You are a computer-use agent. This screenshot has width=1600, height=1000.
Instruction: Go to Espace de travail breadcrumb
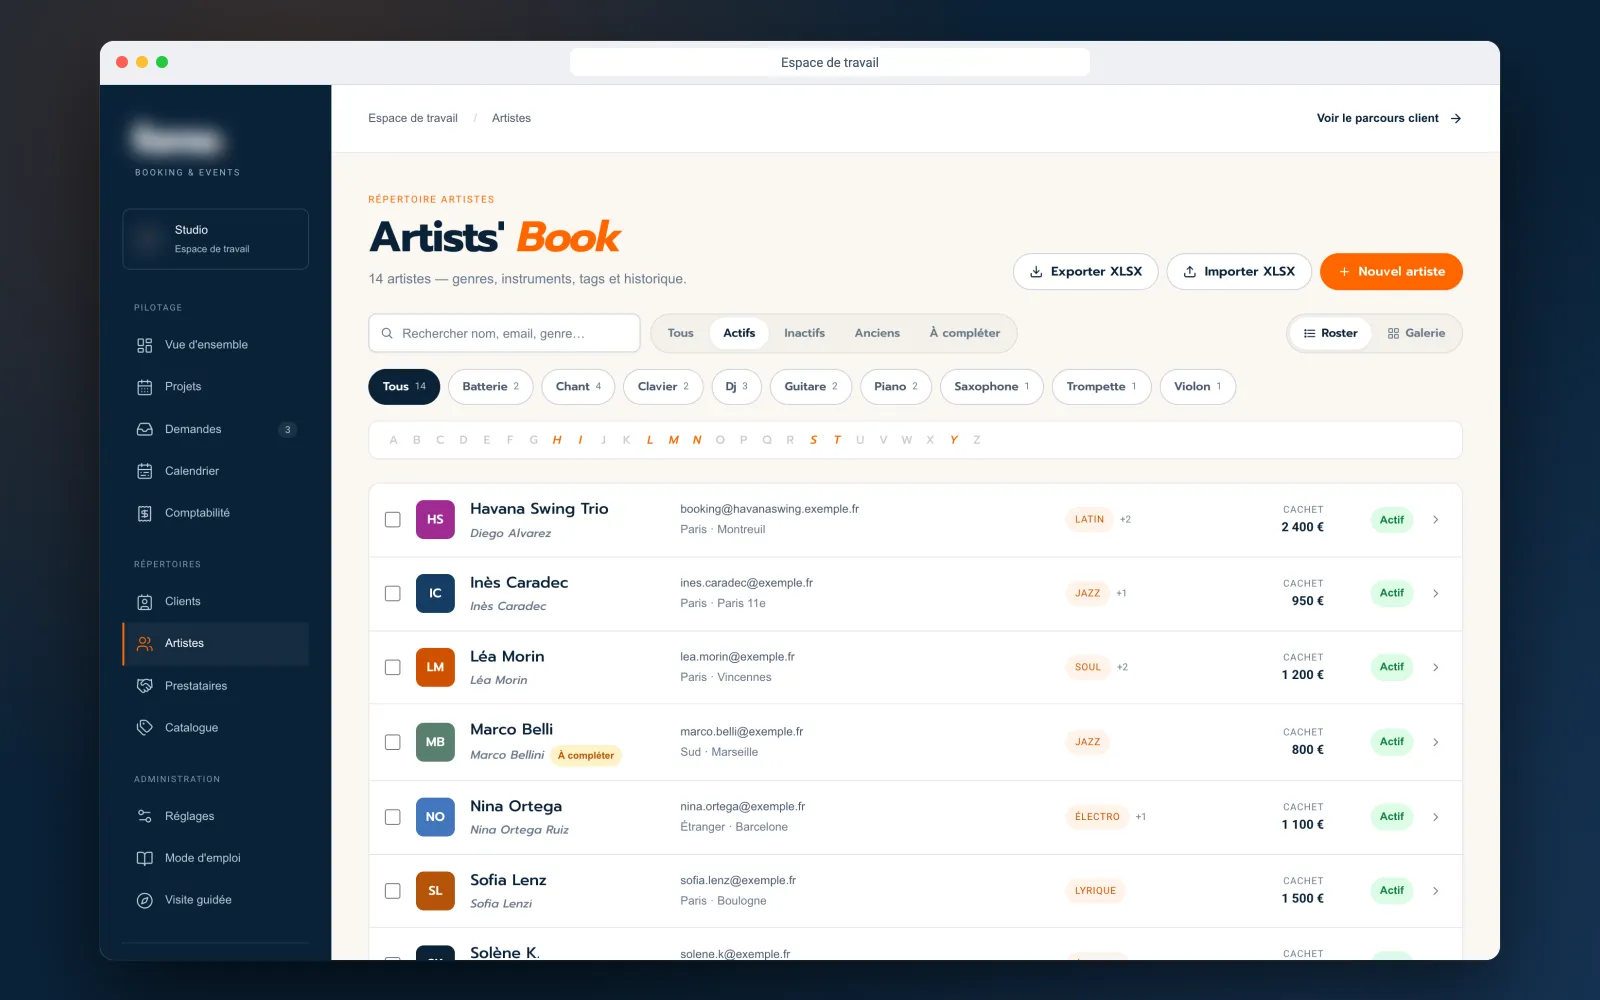pos(413,118)
